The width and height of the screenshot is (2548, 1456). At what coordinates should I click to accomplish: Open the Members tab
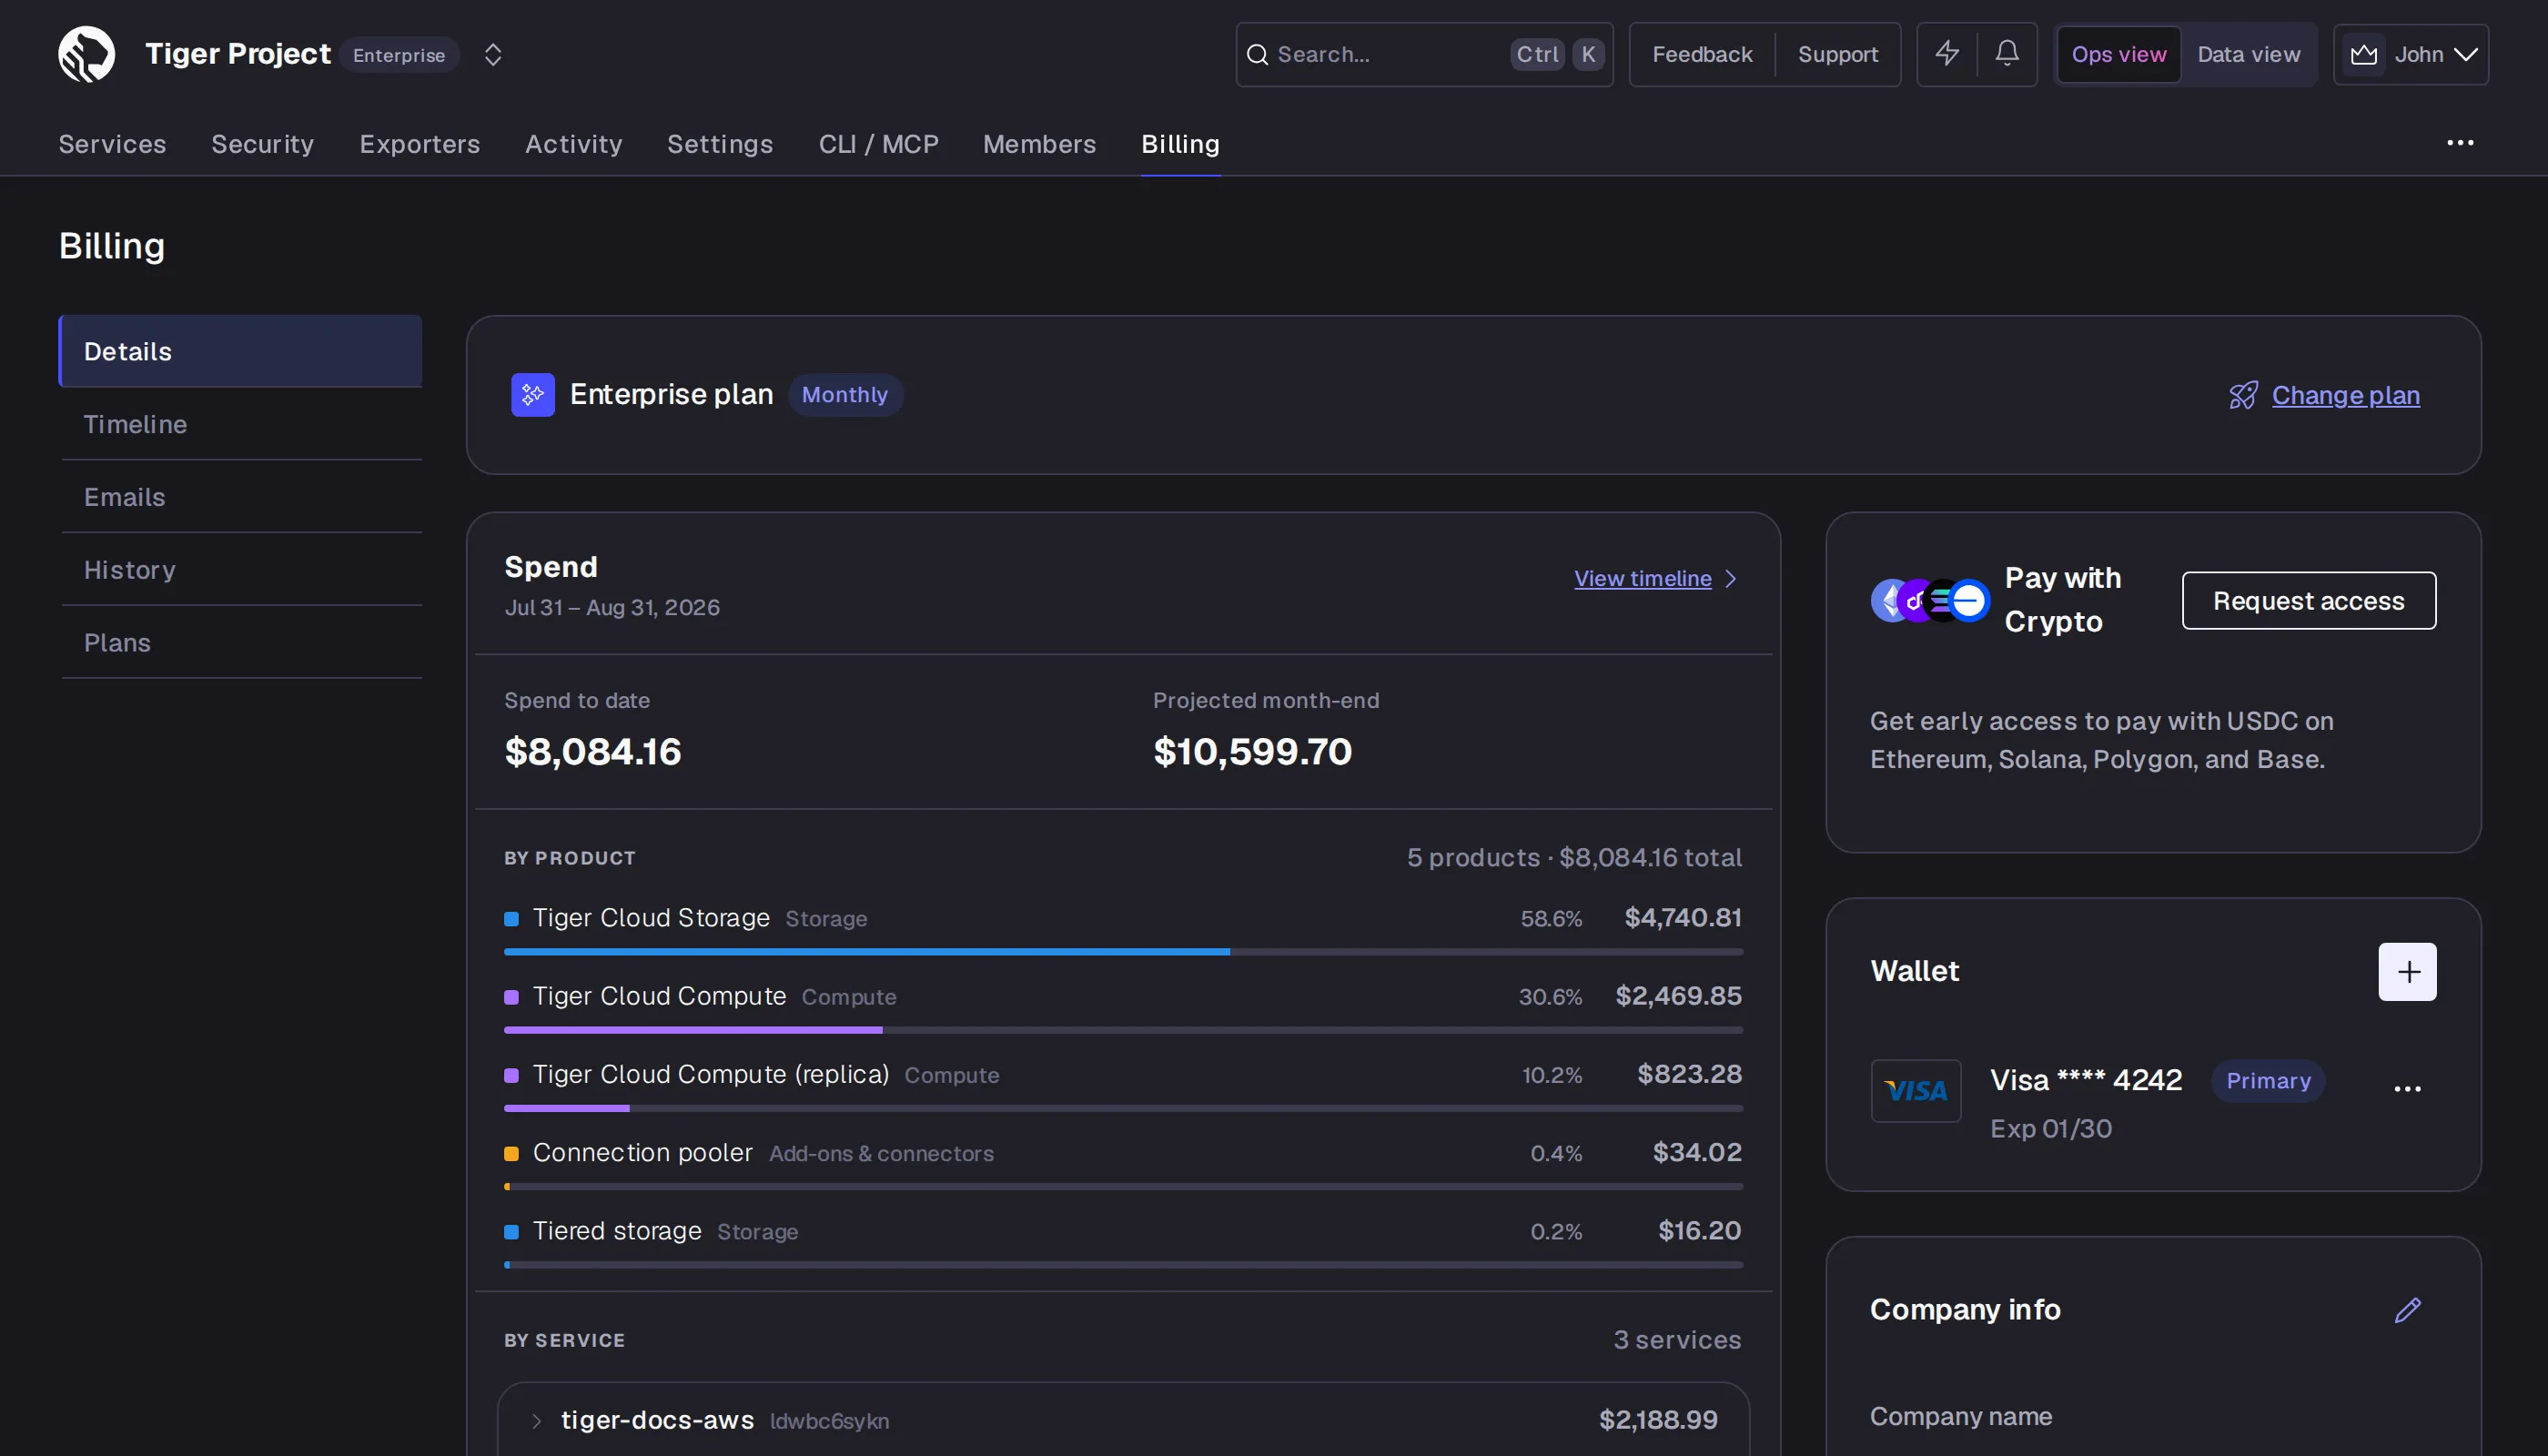point(1039,144)
